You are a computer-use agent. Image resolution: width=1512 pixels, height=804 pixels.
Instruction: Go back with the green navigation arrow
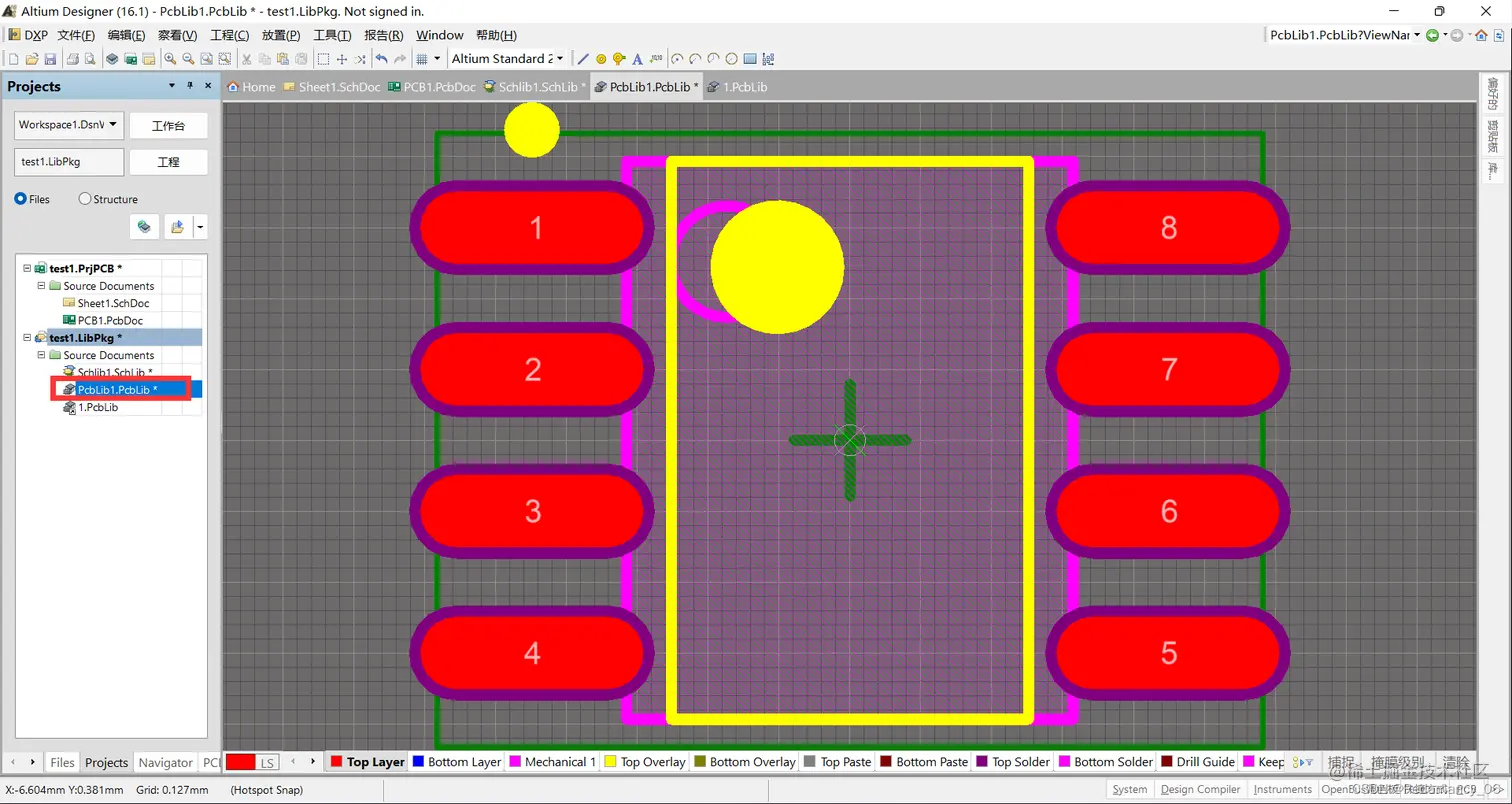pos(1433,35)
